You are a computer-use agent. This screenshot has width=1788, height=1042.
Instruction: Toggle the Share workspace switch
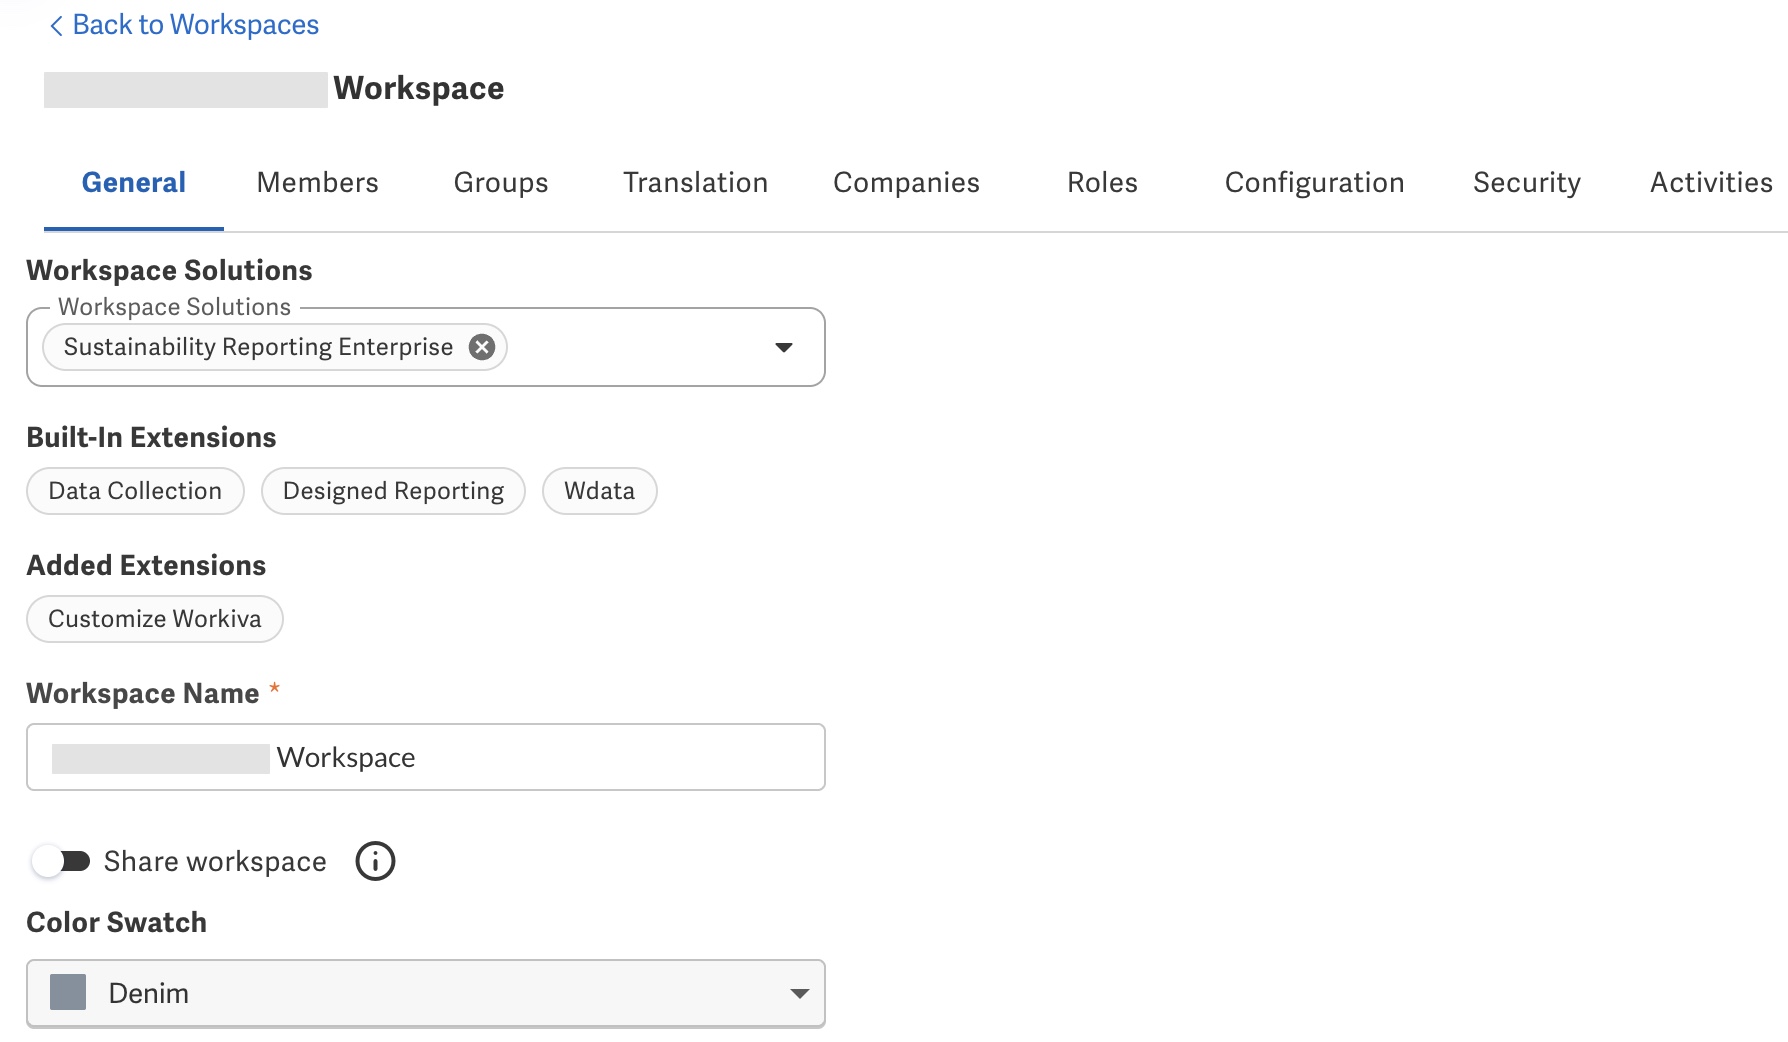61,861
